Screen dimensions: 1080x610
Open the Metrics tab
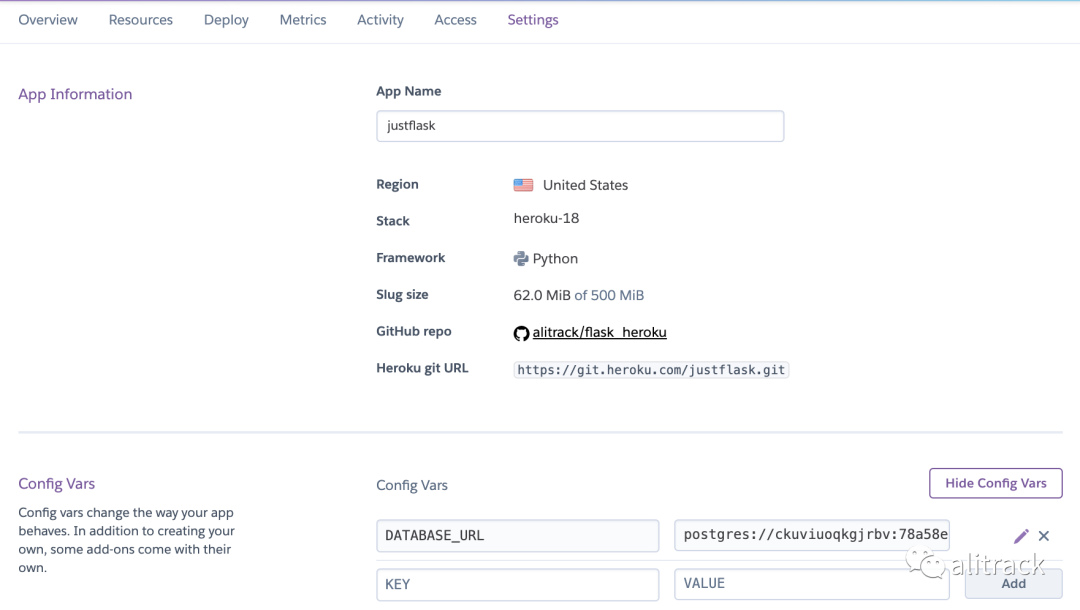point(303,20)
